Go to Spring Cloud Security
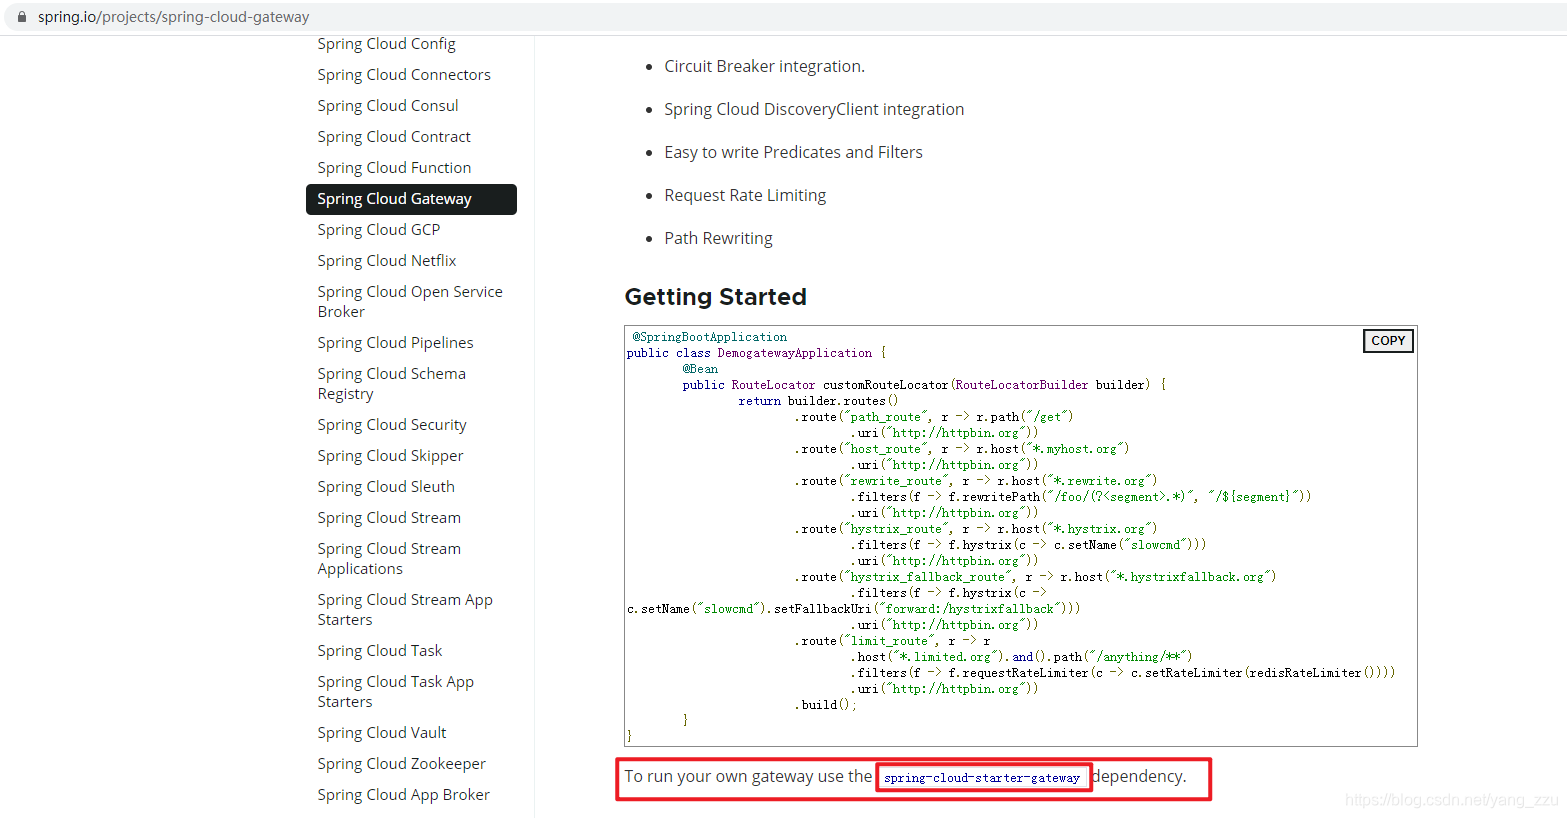This screenshot has width=1567, height=818. click(392, 425)
